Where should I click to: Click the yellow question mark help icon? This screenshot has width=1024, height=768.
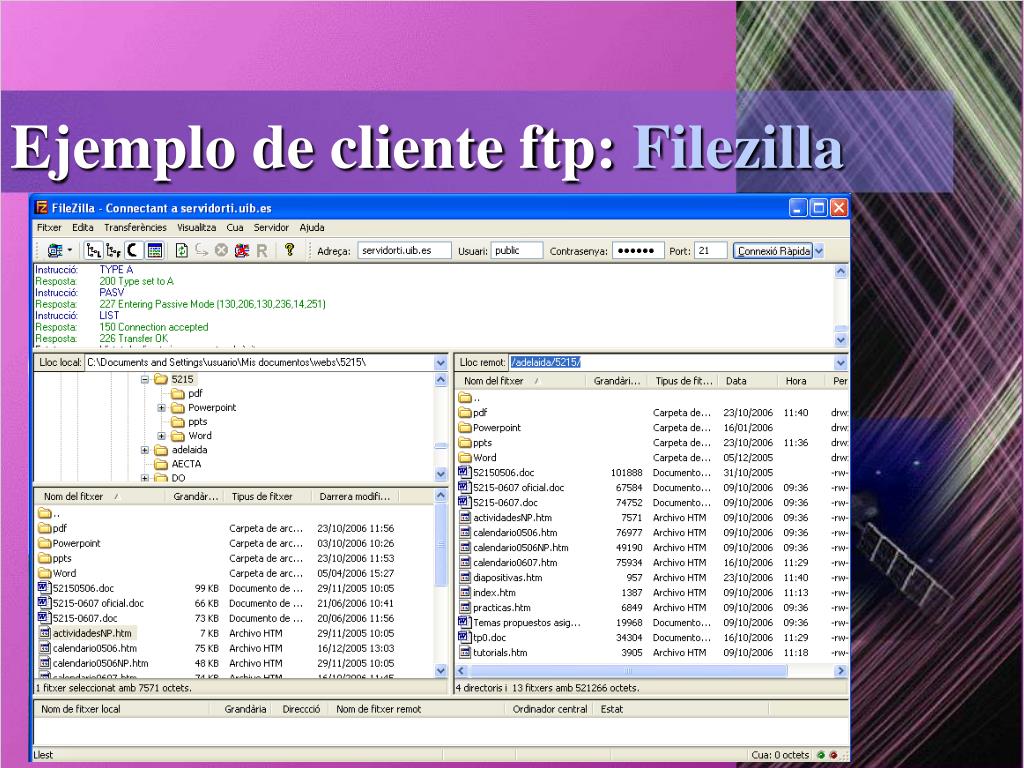point(289,250)
